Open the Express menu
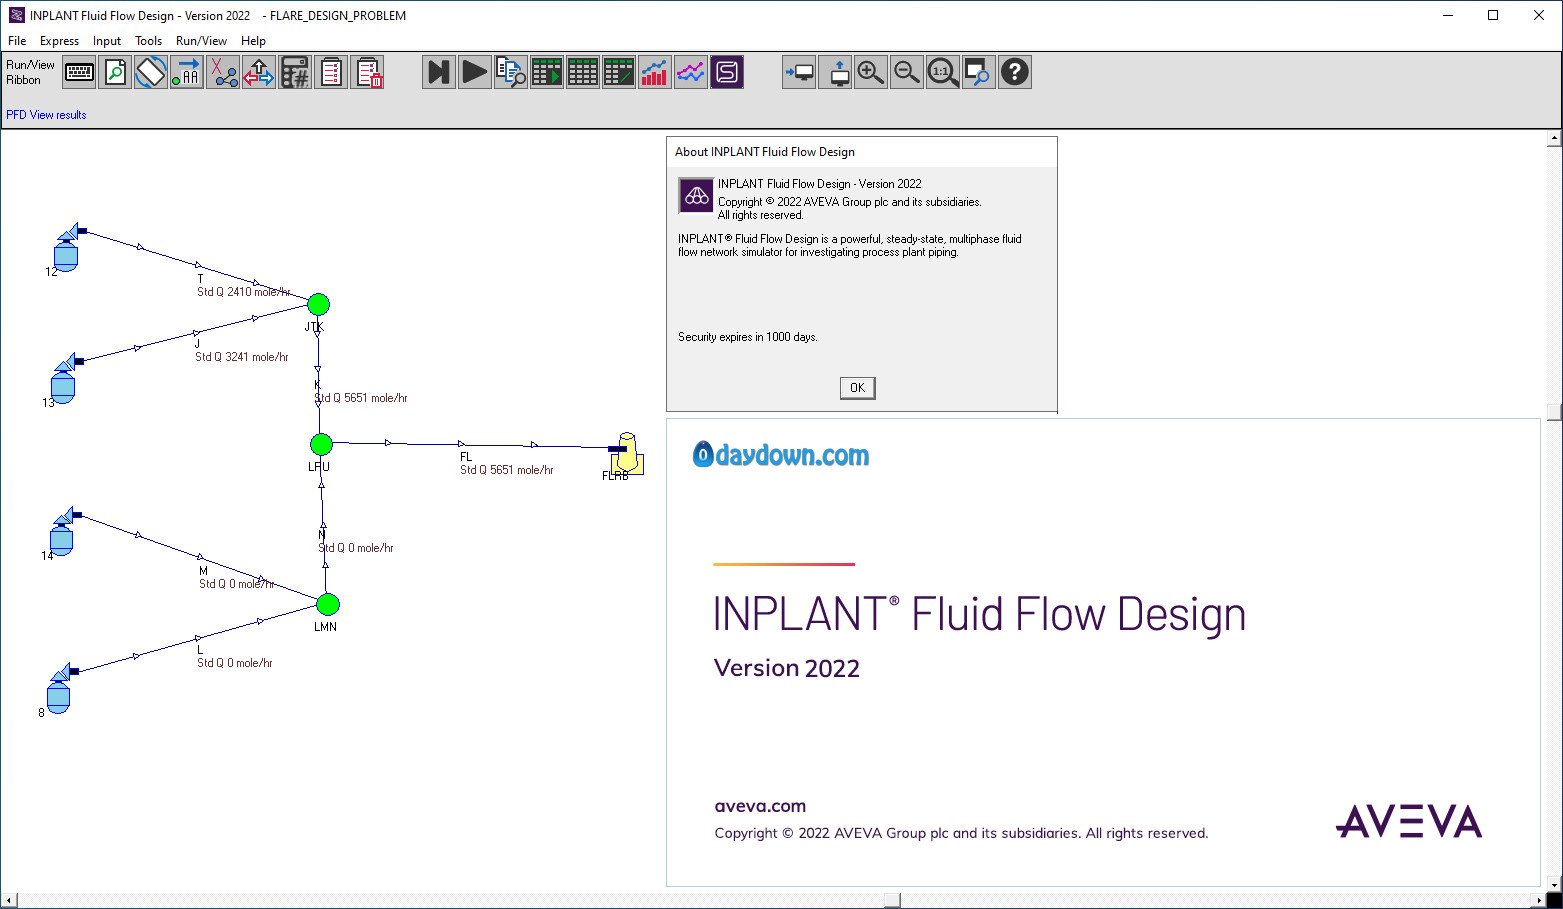 click(59, 41)
